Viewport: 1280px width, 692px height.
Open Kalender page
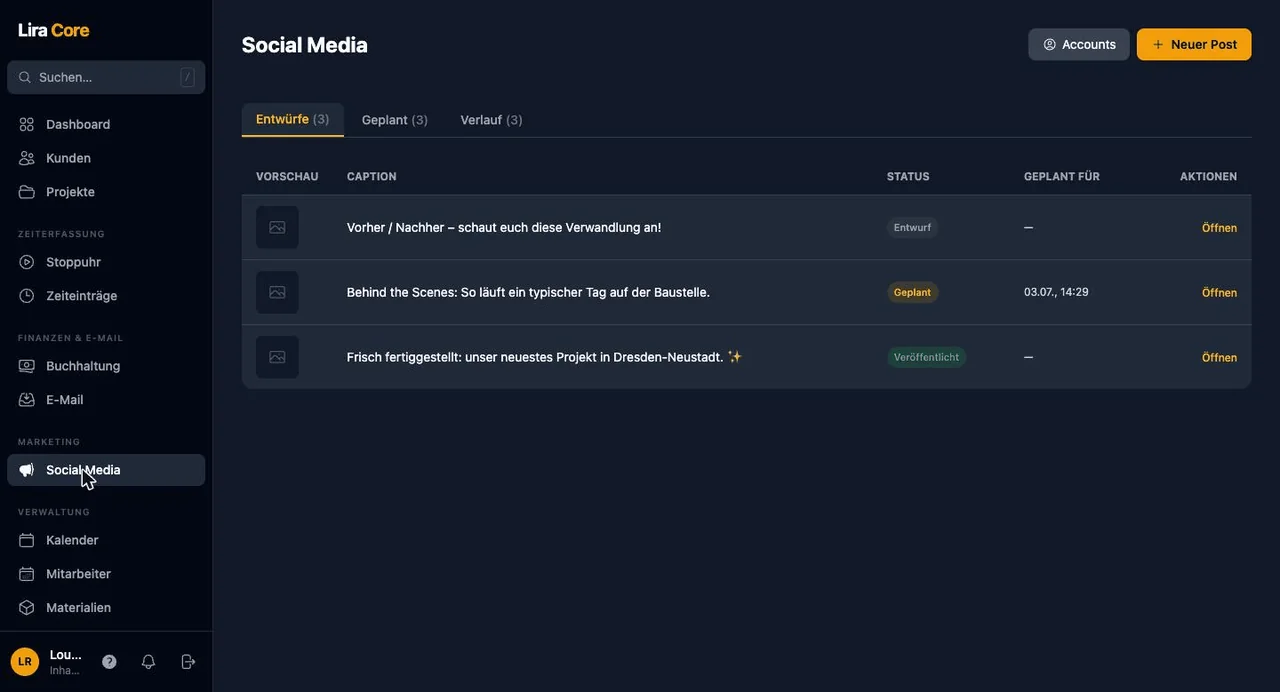[x=106, y=540]
